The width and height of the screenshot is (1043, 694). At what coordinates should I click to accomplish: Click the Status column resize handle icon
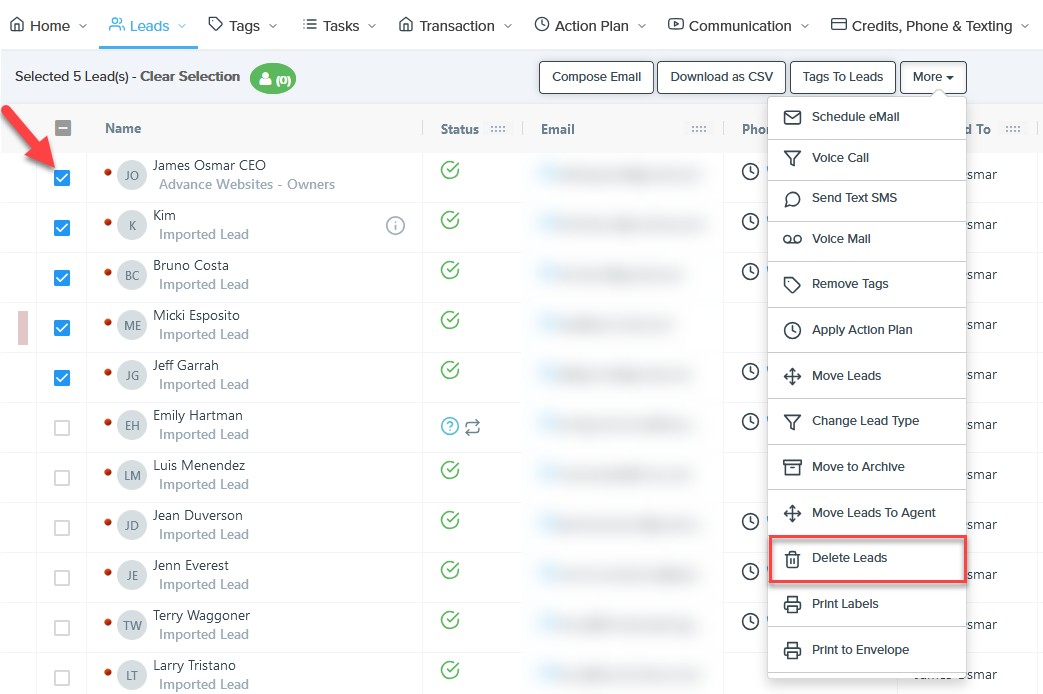(498, 129)
